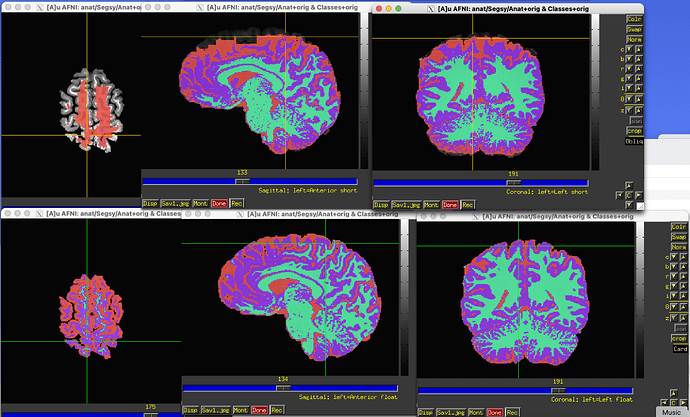
Task: Click 'r' down arrow in upper coronal window
Action: (629, 69)
